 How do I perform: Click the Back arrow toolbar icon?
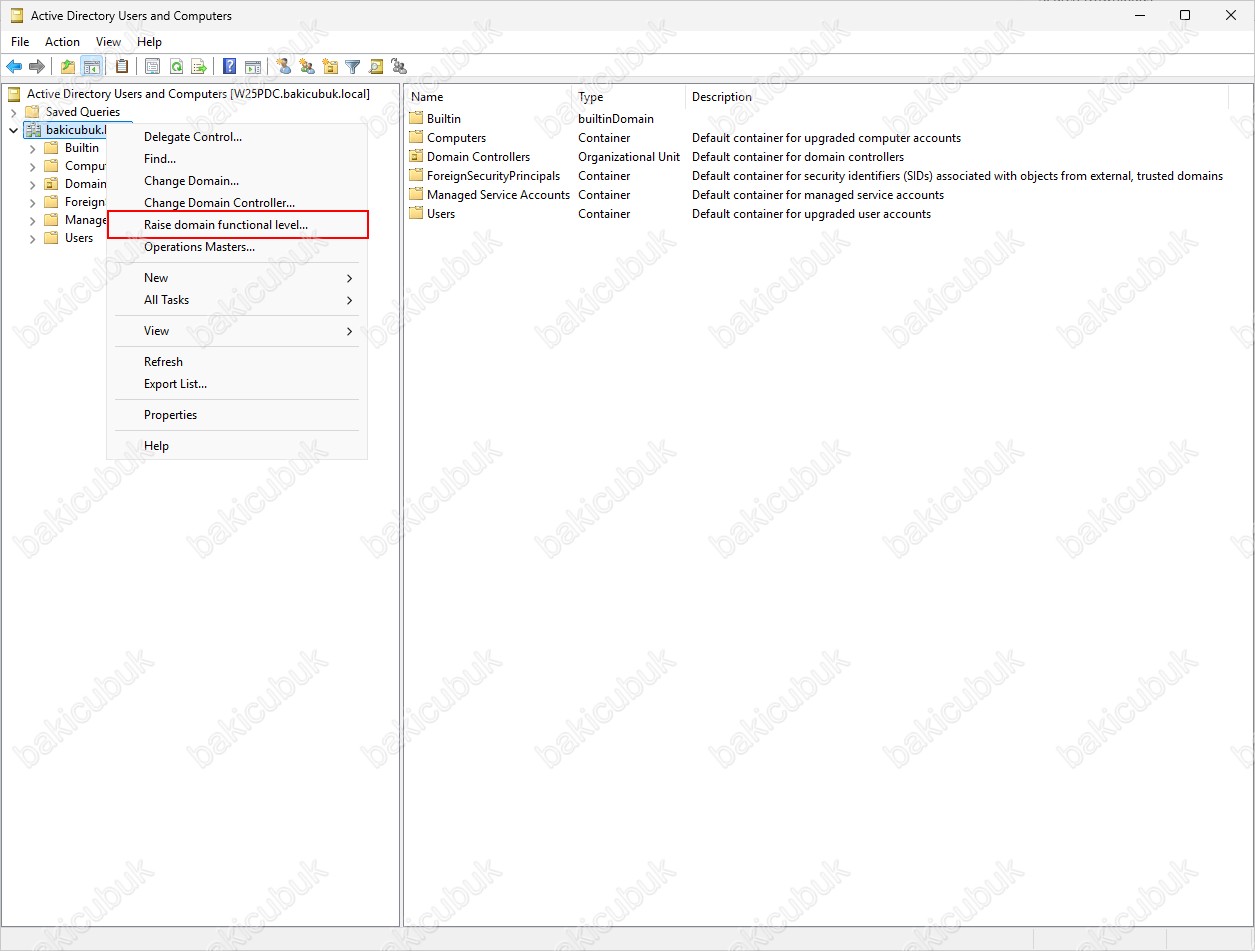click(x=14, y=67)
